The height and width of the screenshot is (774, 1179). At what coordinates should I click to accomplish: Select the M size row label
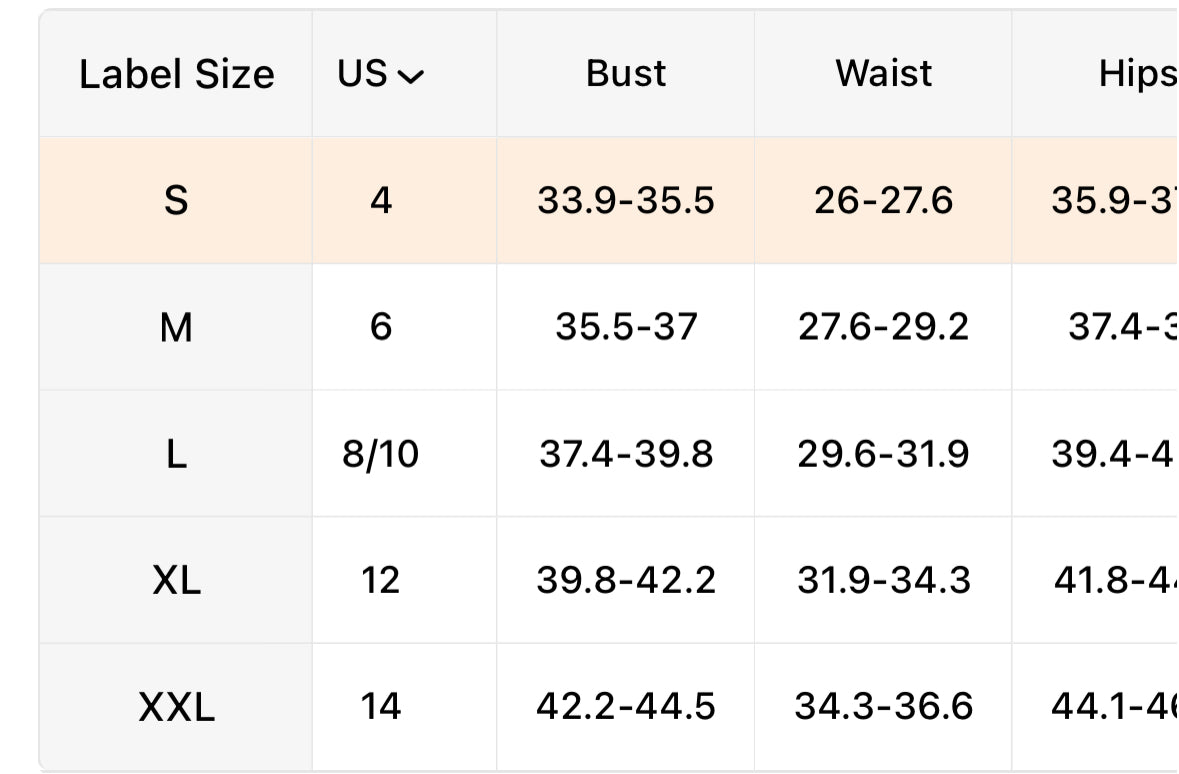(176, 327)
